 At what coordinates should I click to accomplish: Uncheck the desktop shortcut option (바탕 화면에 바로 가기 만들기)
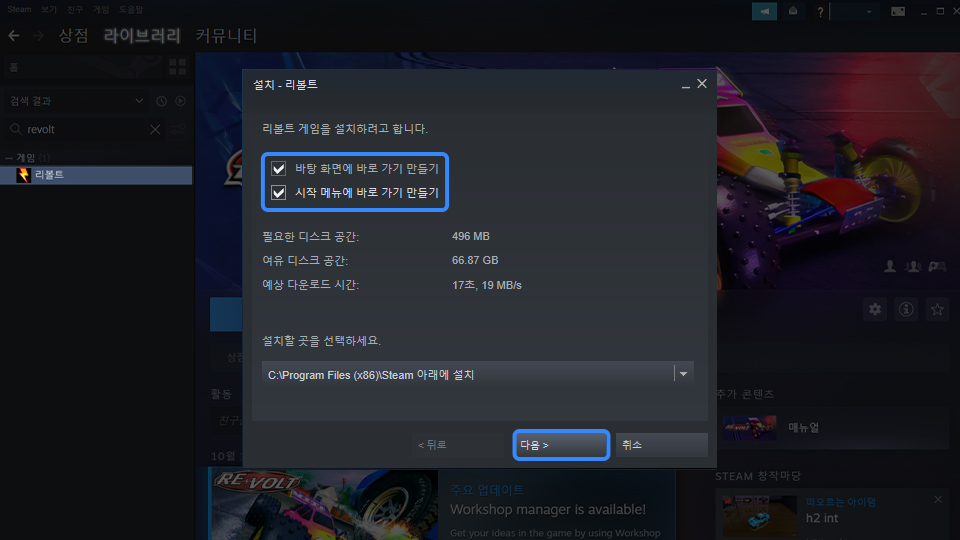click(279, 168)
